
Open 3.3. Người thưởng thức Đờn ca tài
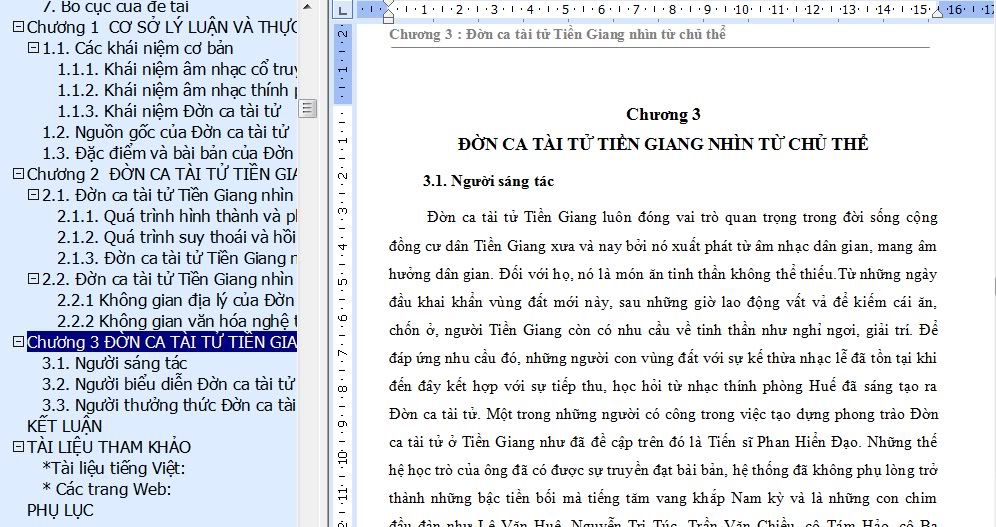click(169, 404)
